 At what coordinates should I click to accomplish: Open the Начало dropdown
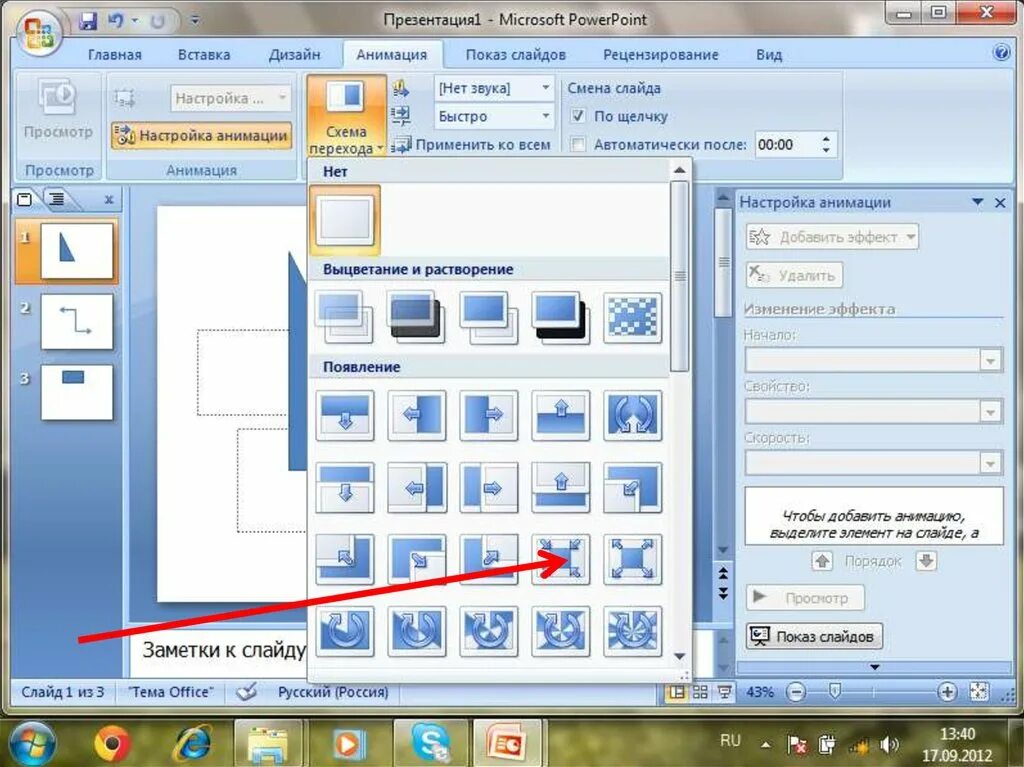[x=874, y=360]
